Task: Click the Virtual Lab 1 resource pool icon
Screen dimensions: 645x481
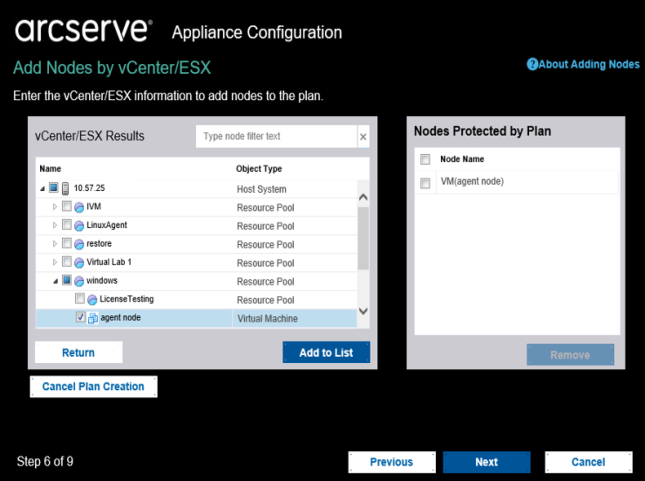Action: (79, 263)
